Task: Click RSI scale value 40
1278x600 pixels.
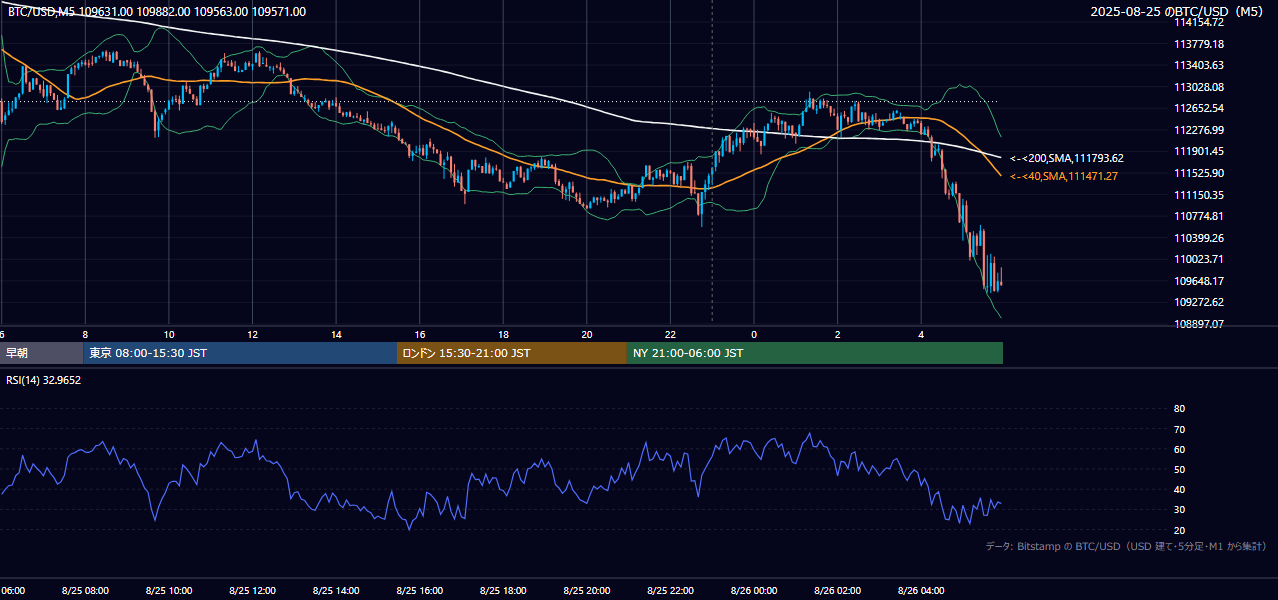Action: coord(1179,489)
